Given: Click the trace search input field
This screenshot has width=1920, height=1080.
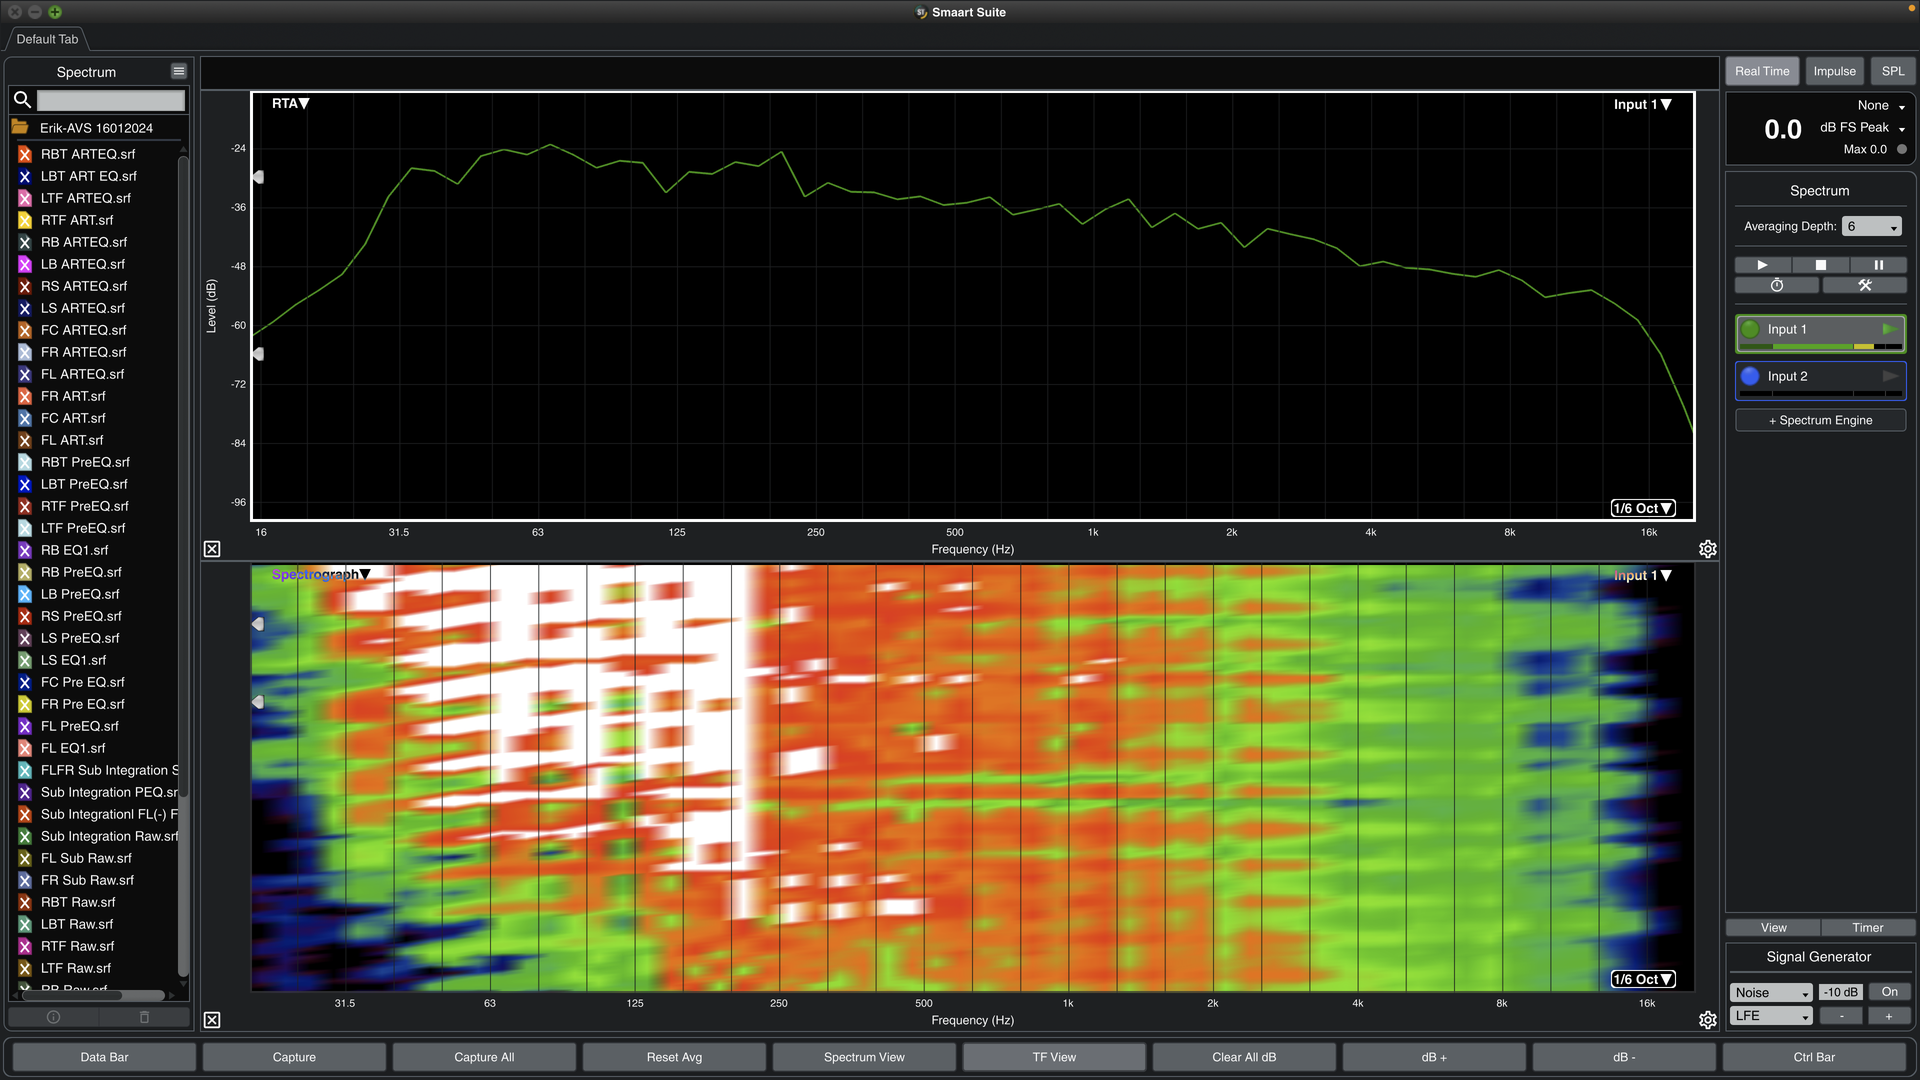Looking at the screenshot, I should click(x=110, y=100).
